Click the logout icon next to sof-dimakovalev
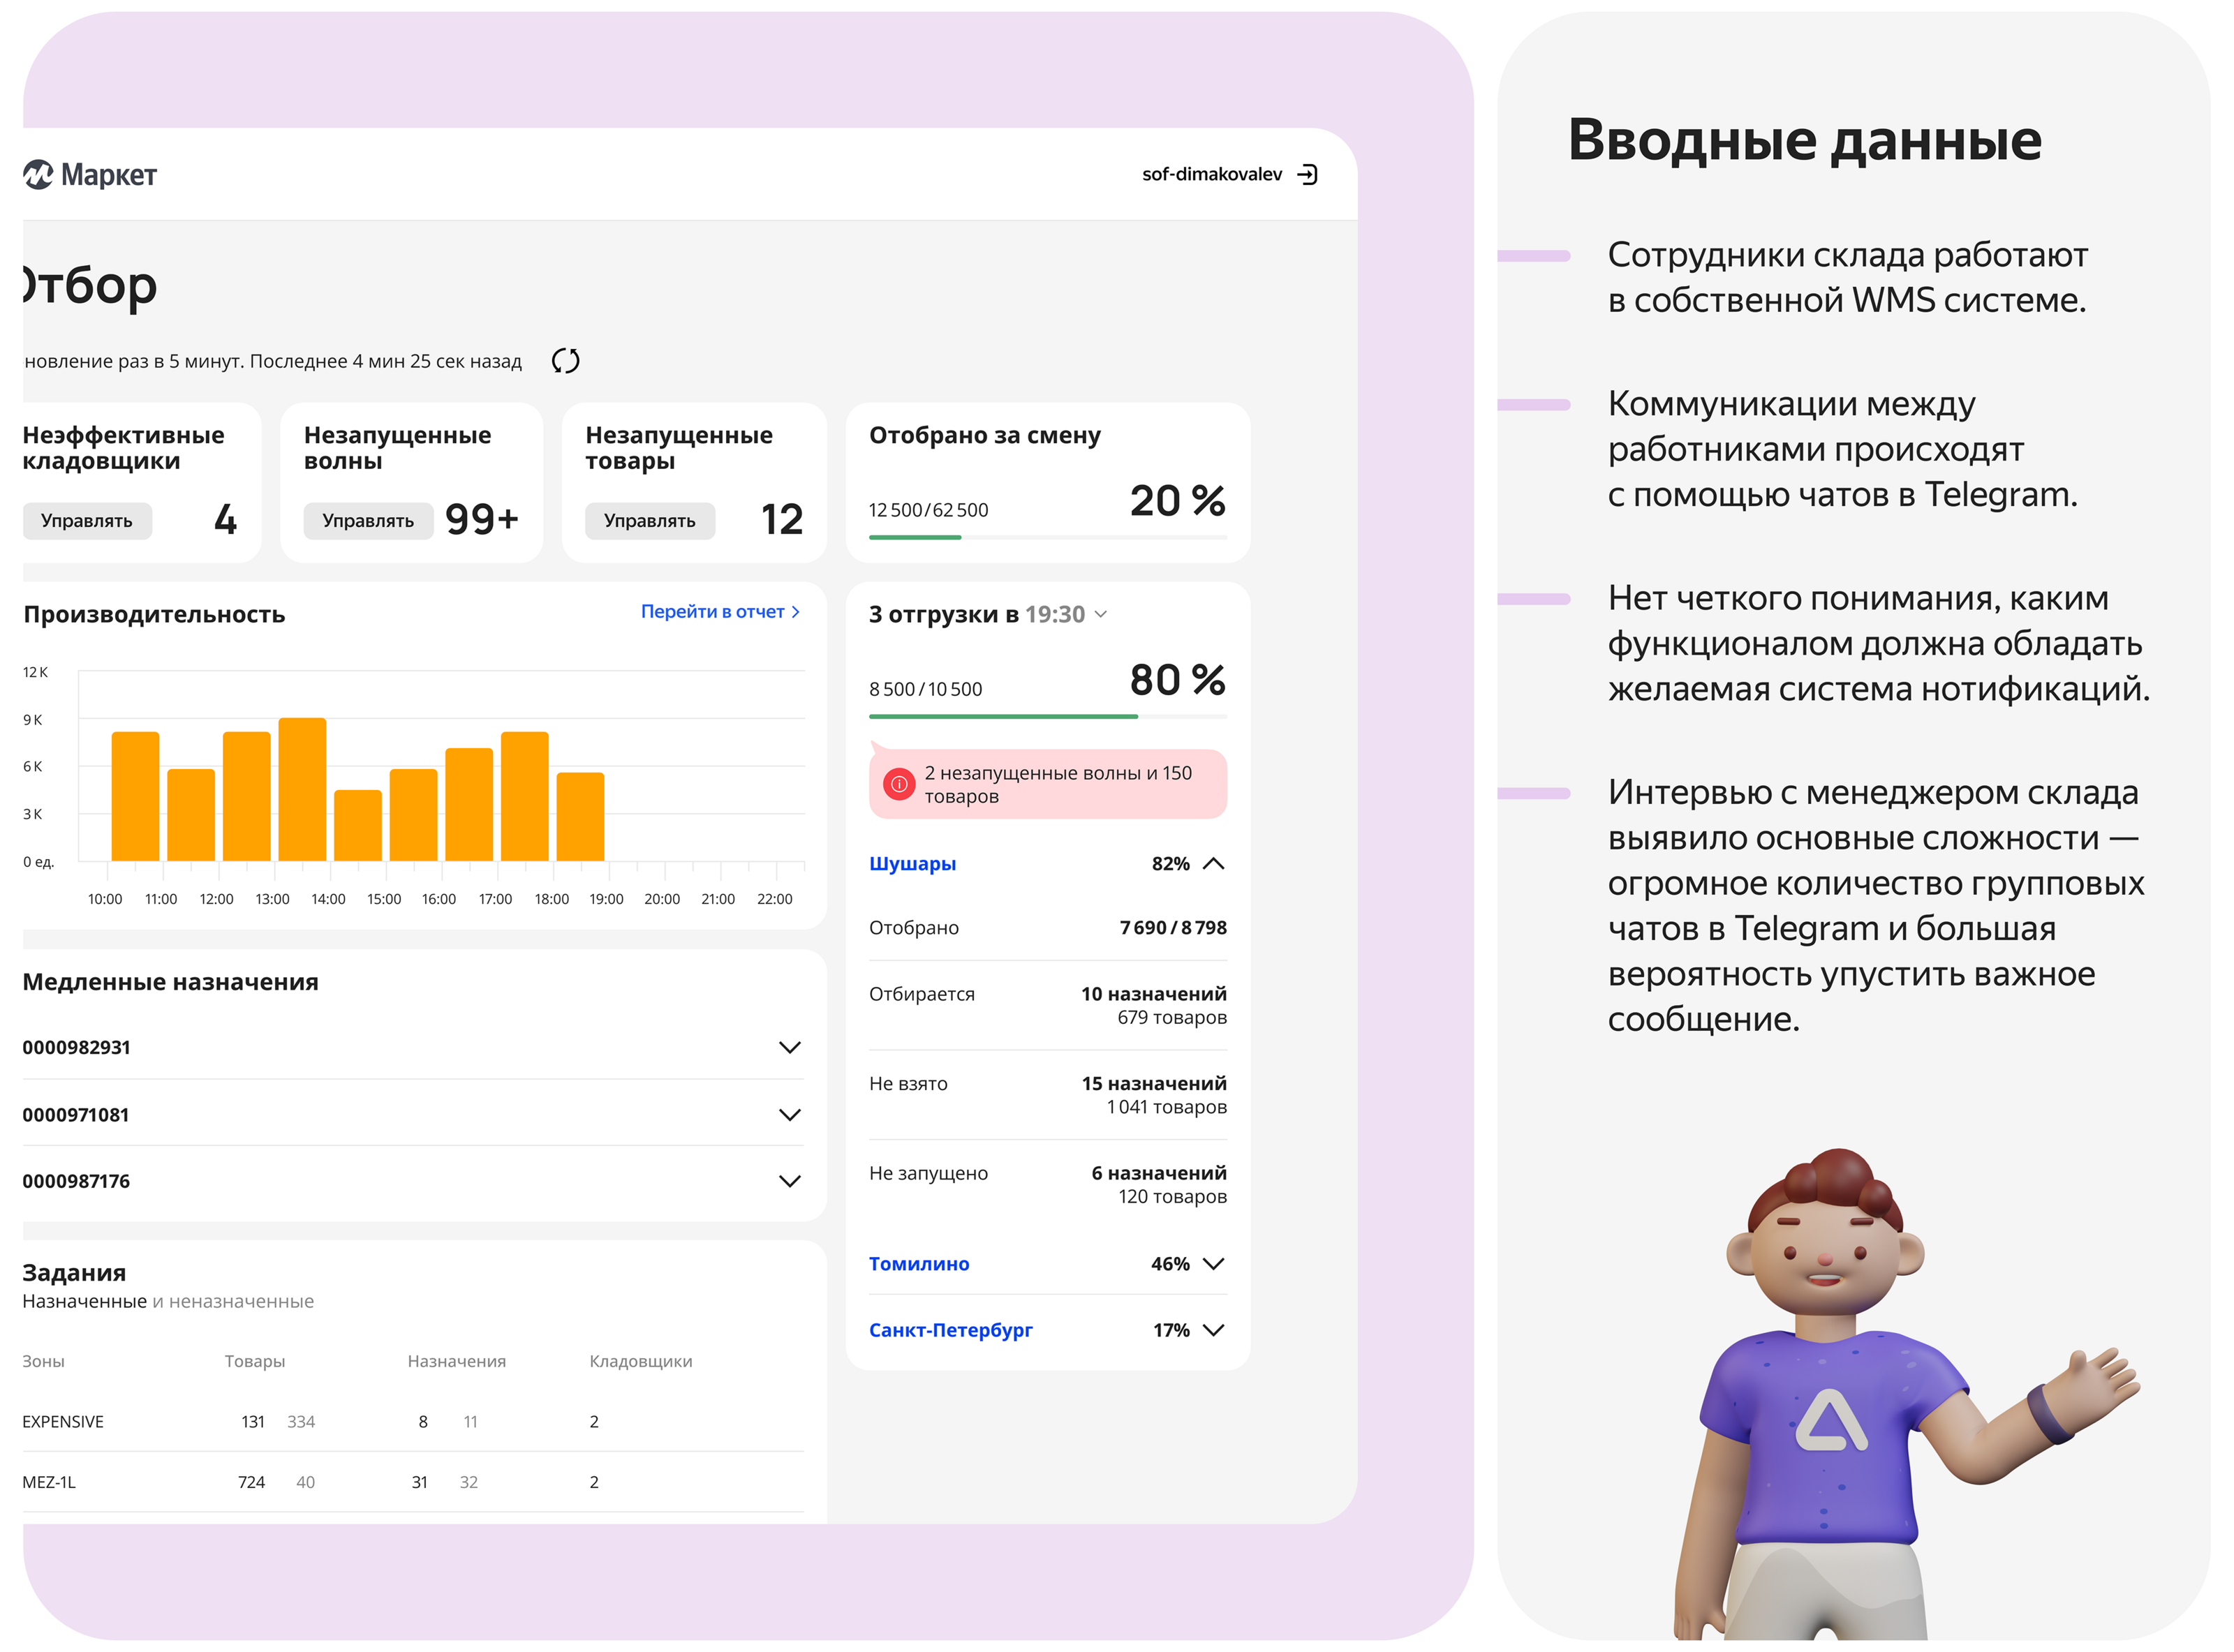Image resolution: width=2234 pixels, height=1652 pixels. (1307, 175)
